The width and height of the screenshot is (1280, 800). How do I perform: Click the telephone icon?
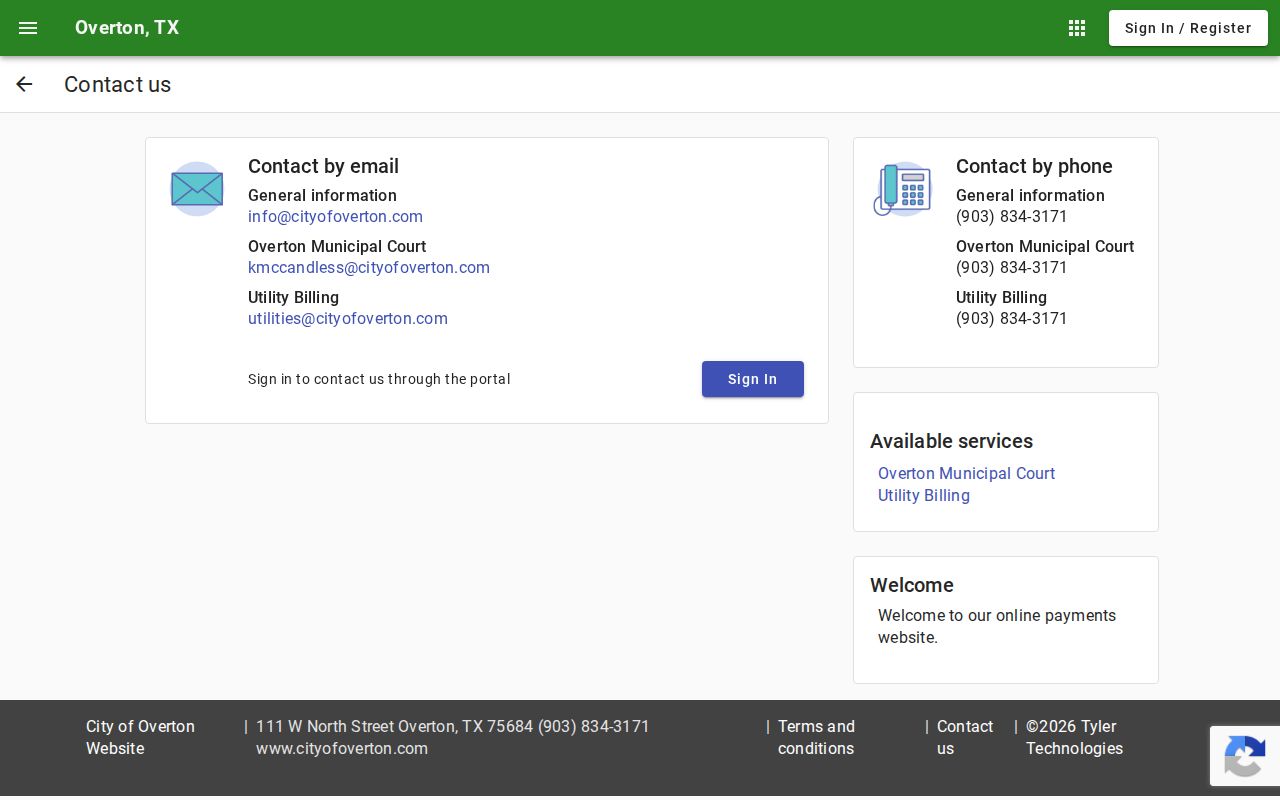[x=902, y=189]
